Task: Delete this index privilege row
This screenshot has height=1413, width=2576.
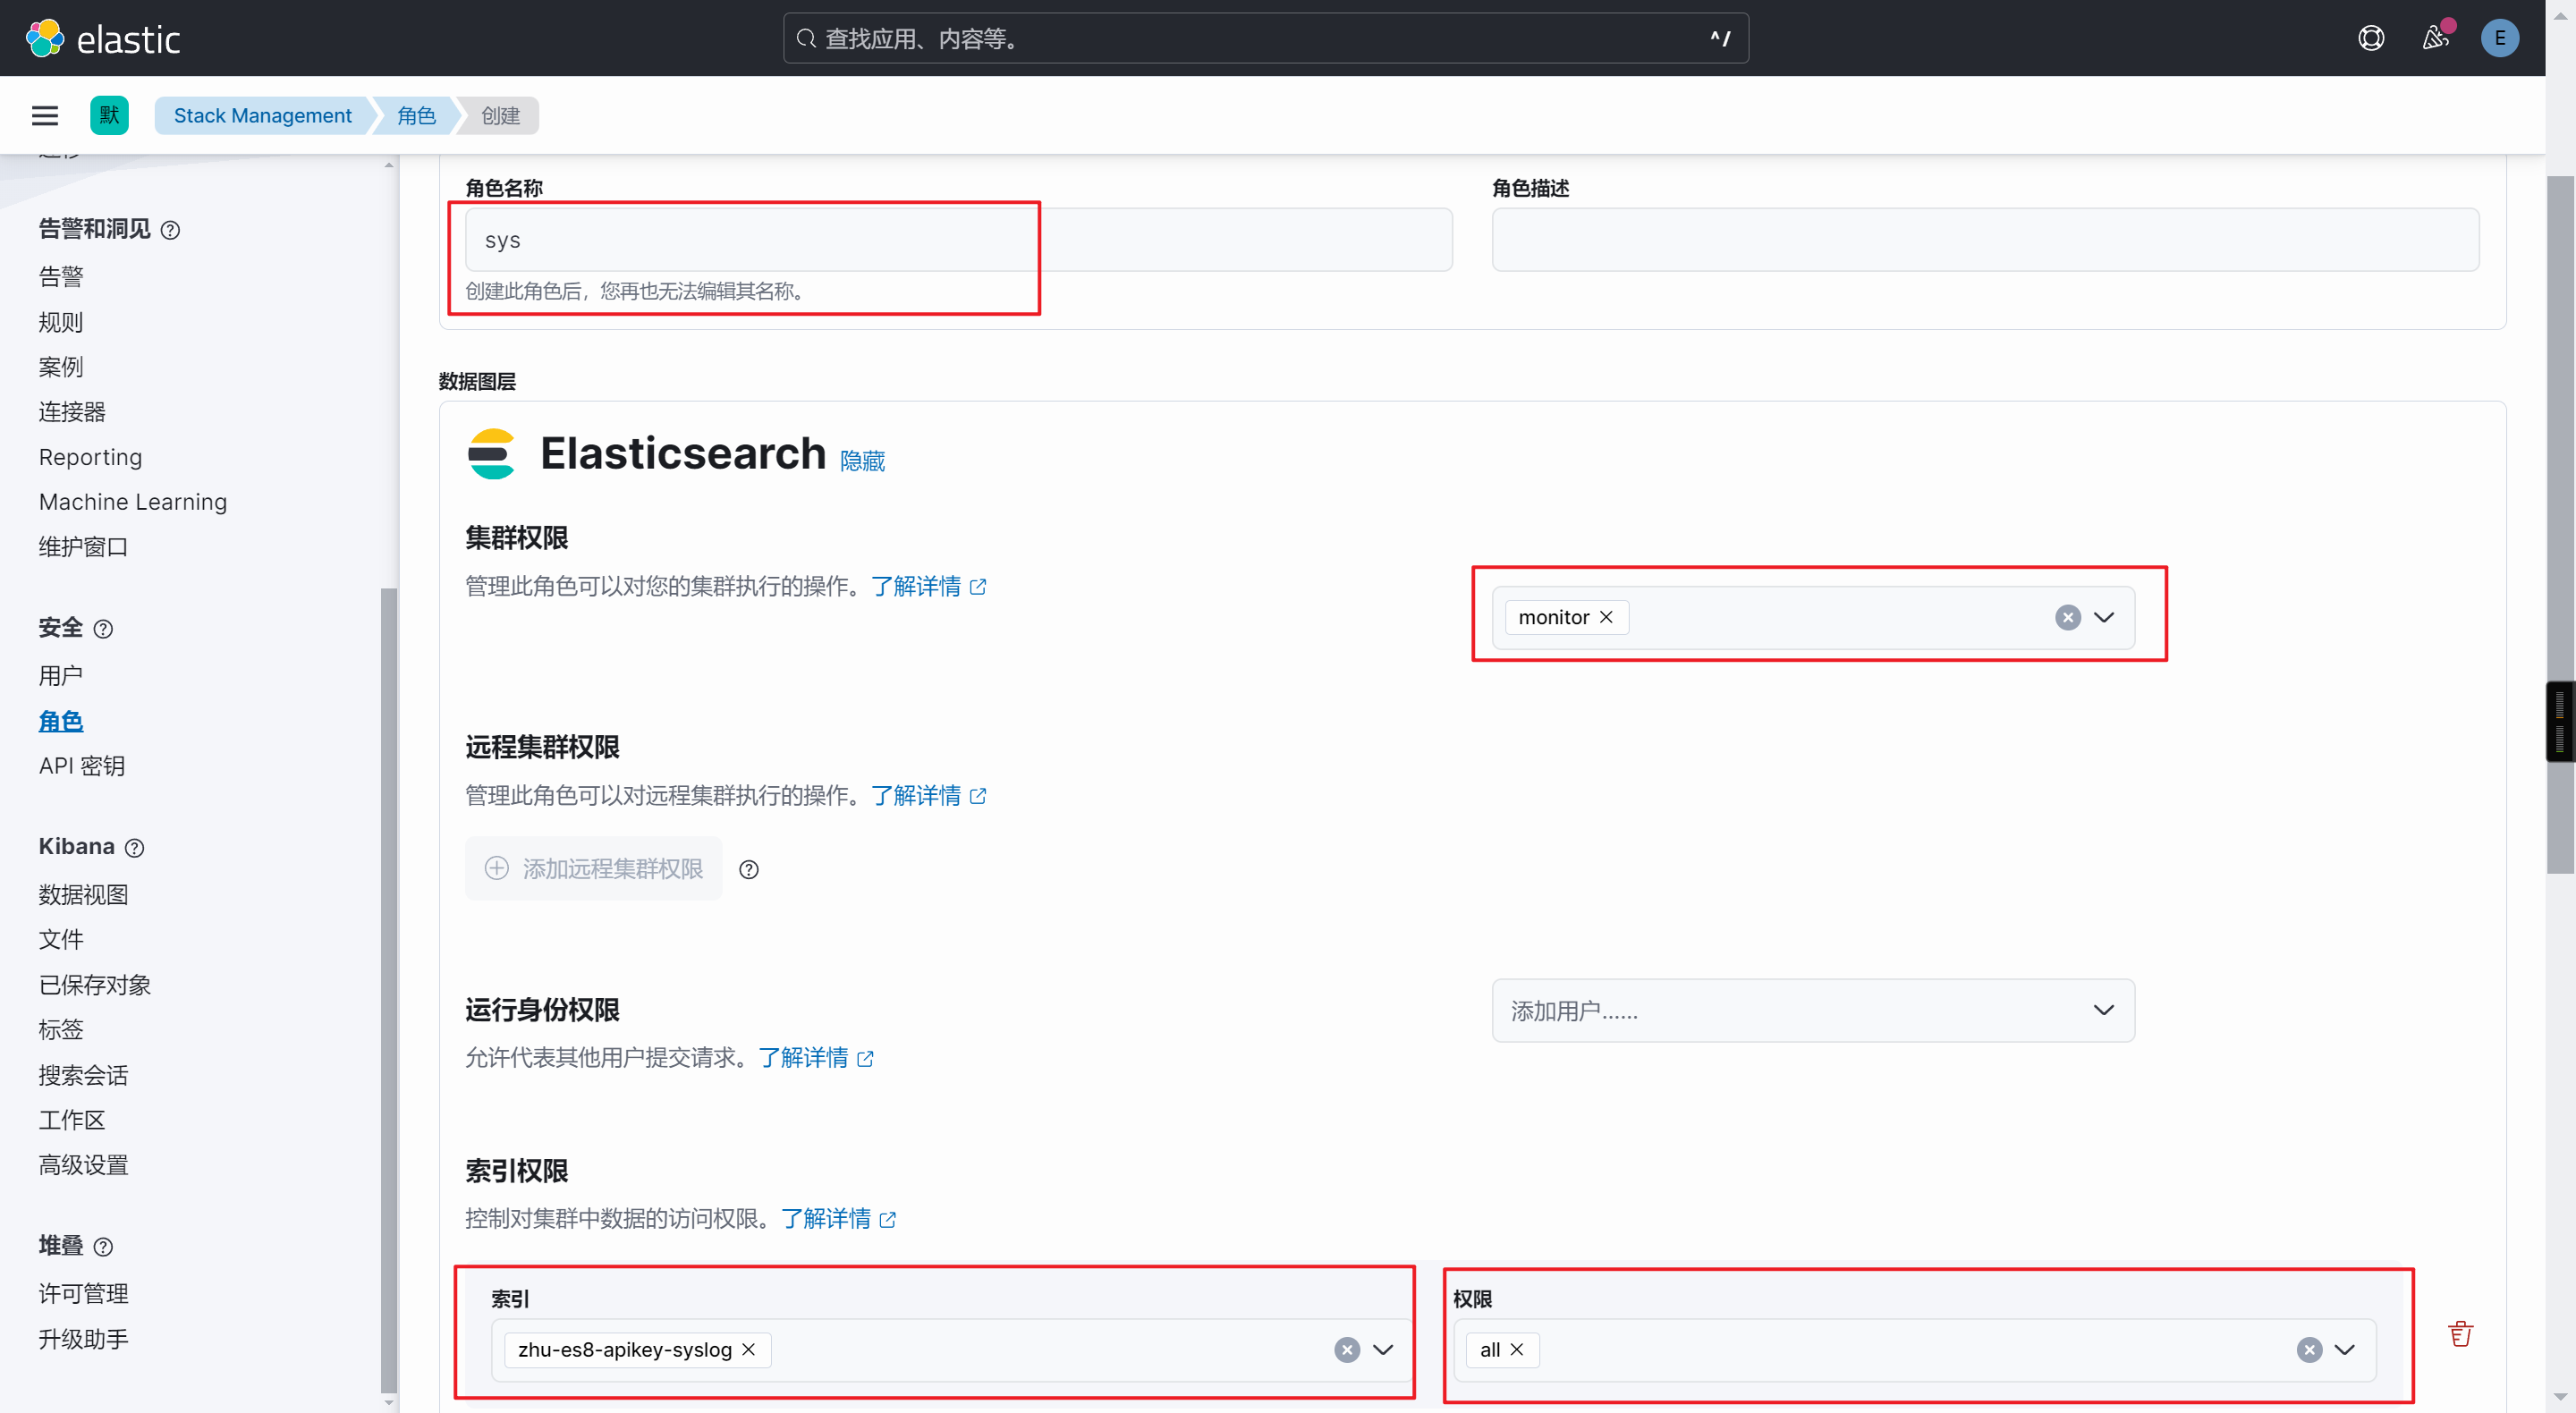Action: pyautogui.click(x=2460, y=1334)
